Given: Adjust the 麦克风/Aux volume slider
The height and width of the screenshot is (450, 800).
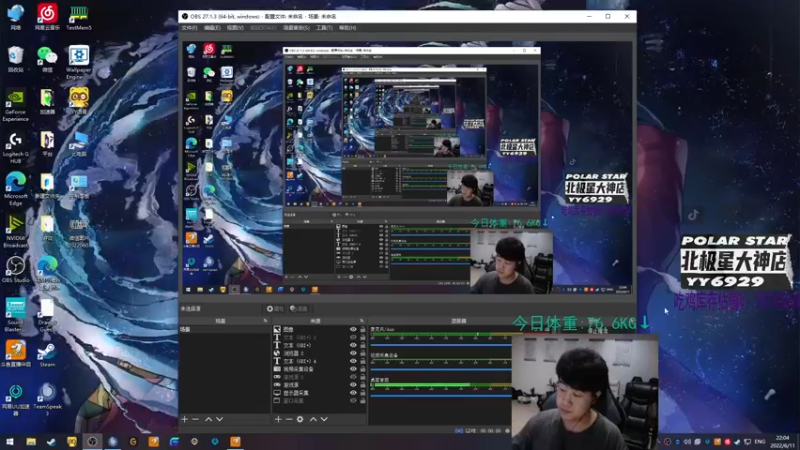Looking at the screenshot, I should point(441,345).
